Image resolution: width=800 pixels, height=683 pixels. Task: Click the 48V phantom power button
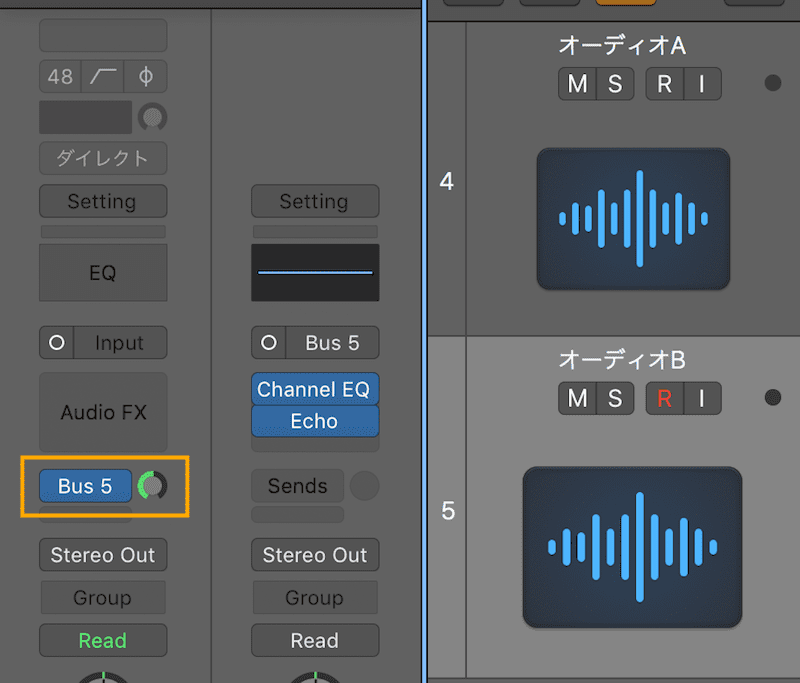coord(60,77)
